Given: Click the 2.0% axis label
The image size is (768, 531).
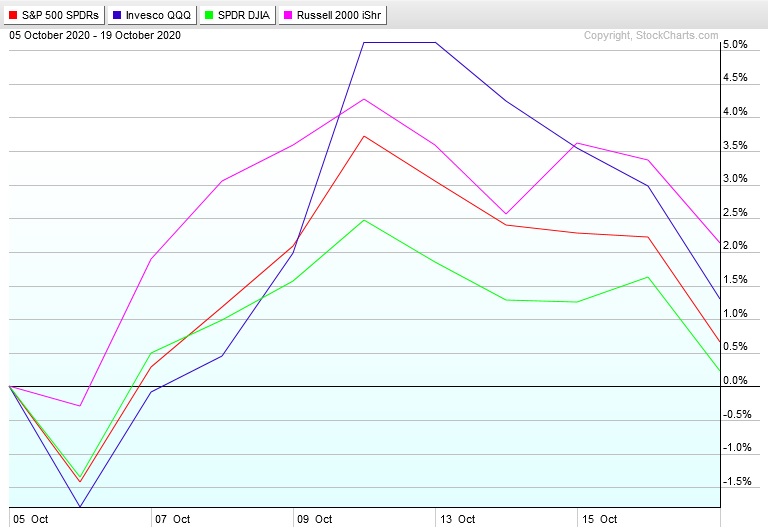Looking at the screenshot, I should [x=735, y=246].
